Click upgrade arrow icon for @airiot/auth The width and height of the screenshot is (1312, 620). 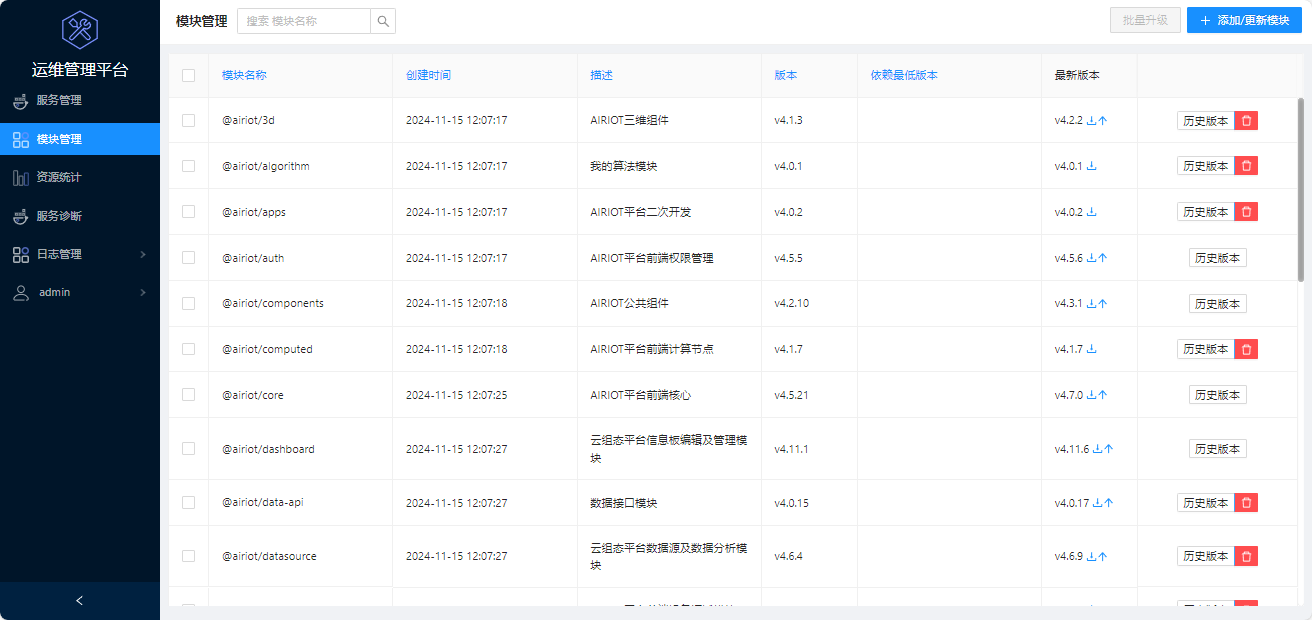click(1103, 258)
